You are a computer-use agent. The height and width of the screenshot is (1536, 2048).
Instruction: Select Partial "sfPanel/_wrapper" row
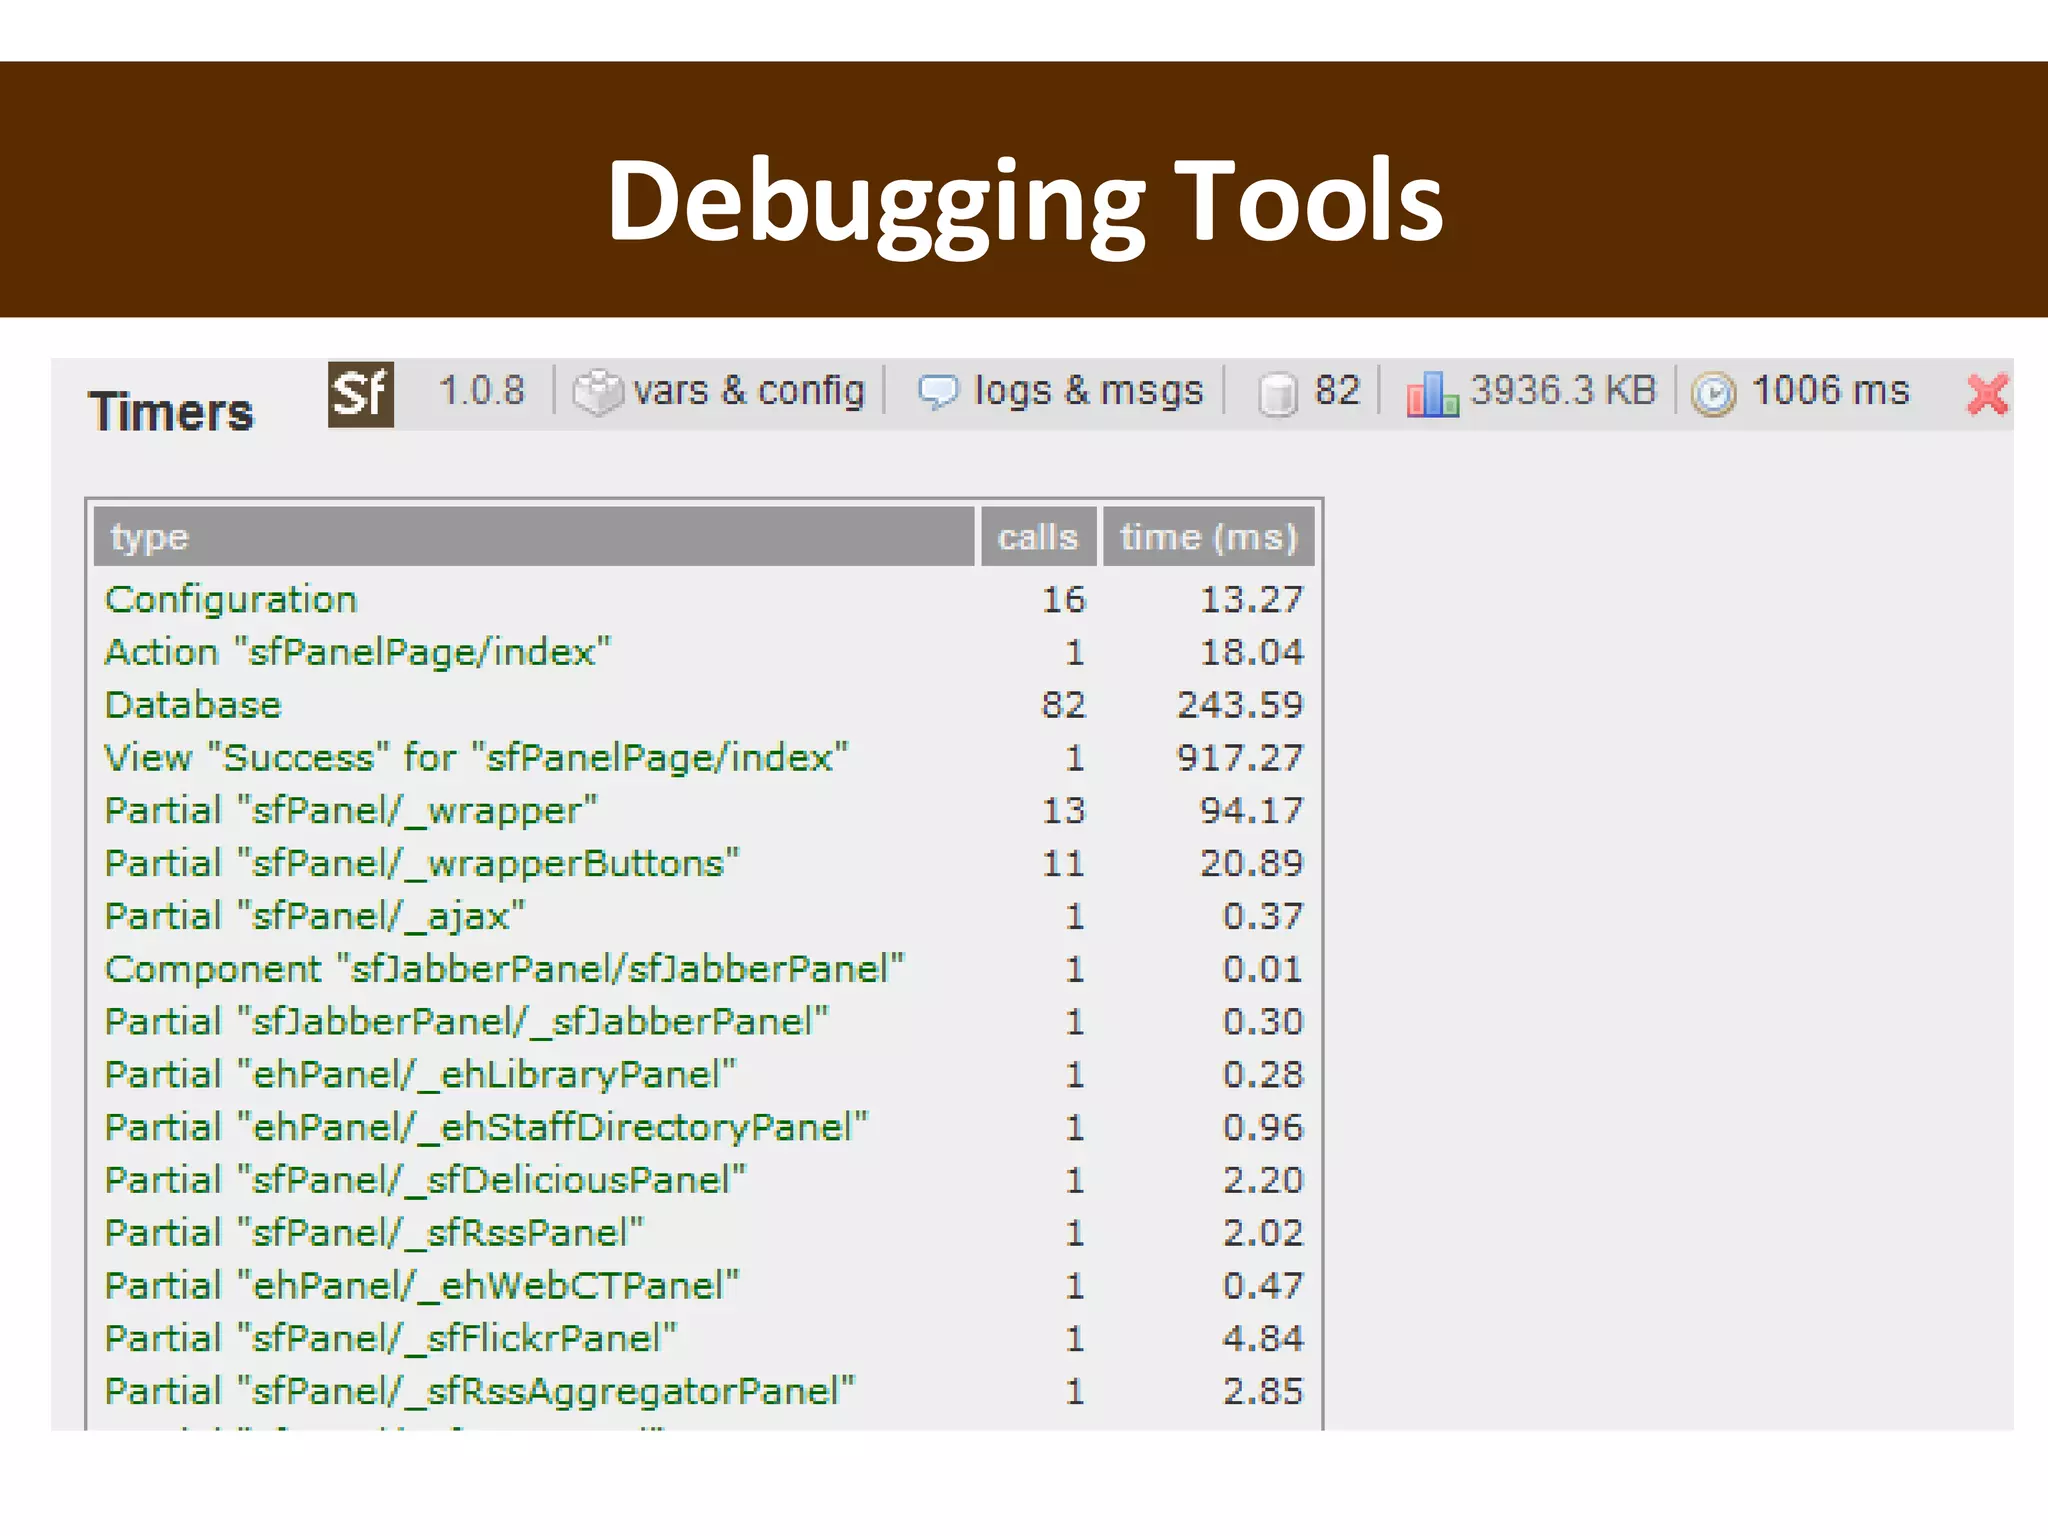tap(704, 811)
